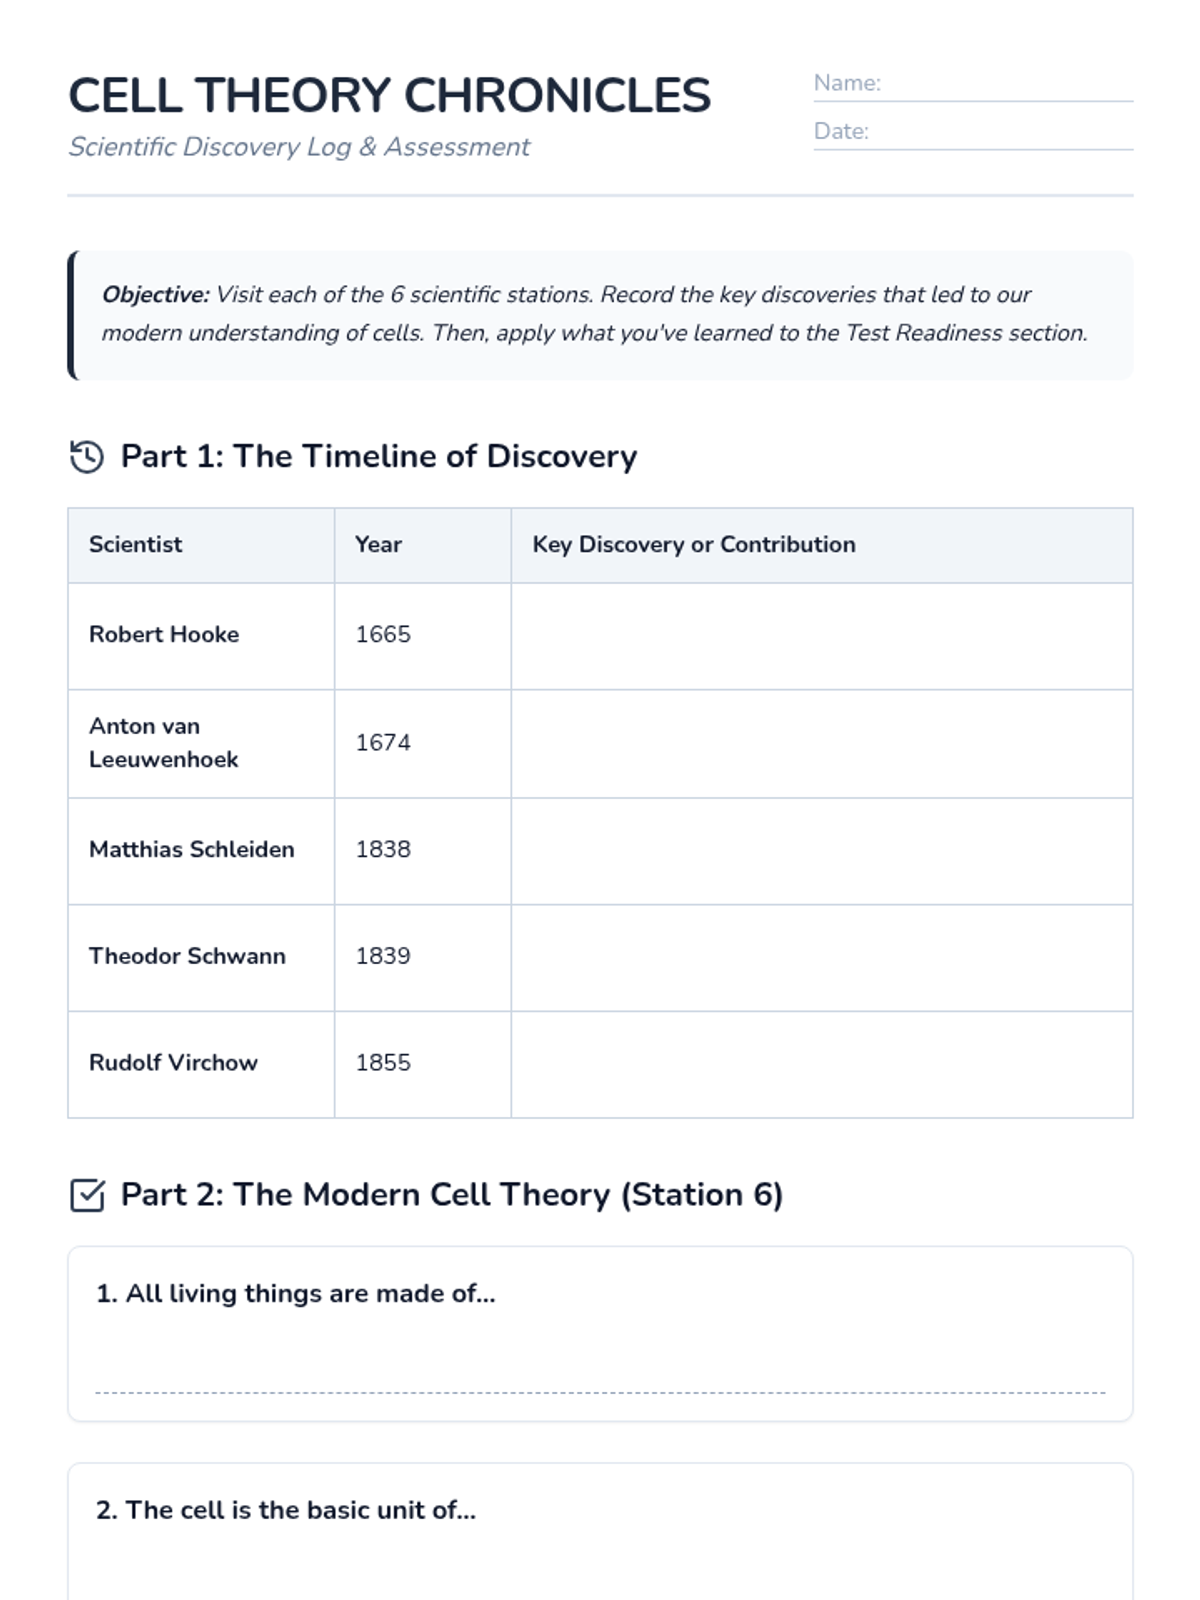The width and height of the screenshot is (1200, 1600).
Task: Click Robert Hooke's Key Discovery cell
Action: (822, 636)
